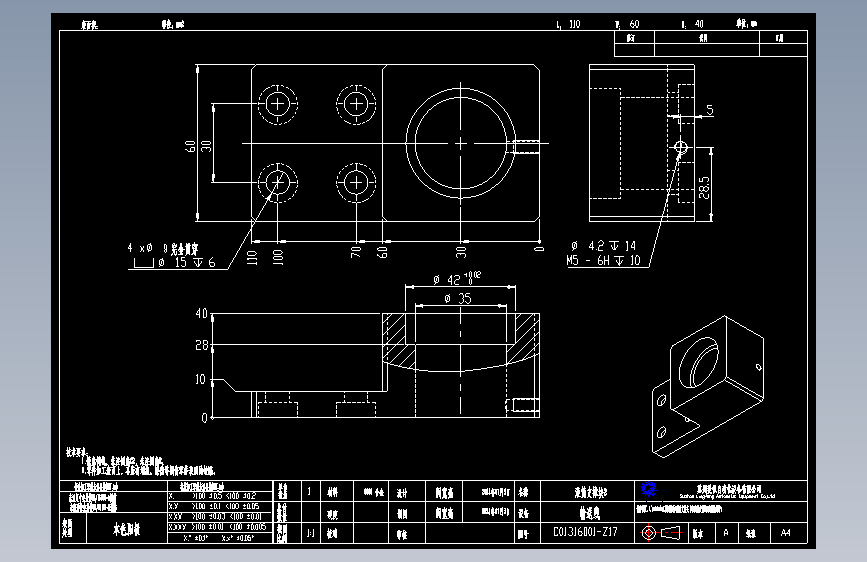Click the version cell containing letter A
Screen dimensions: 867x562
[726, 533]
